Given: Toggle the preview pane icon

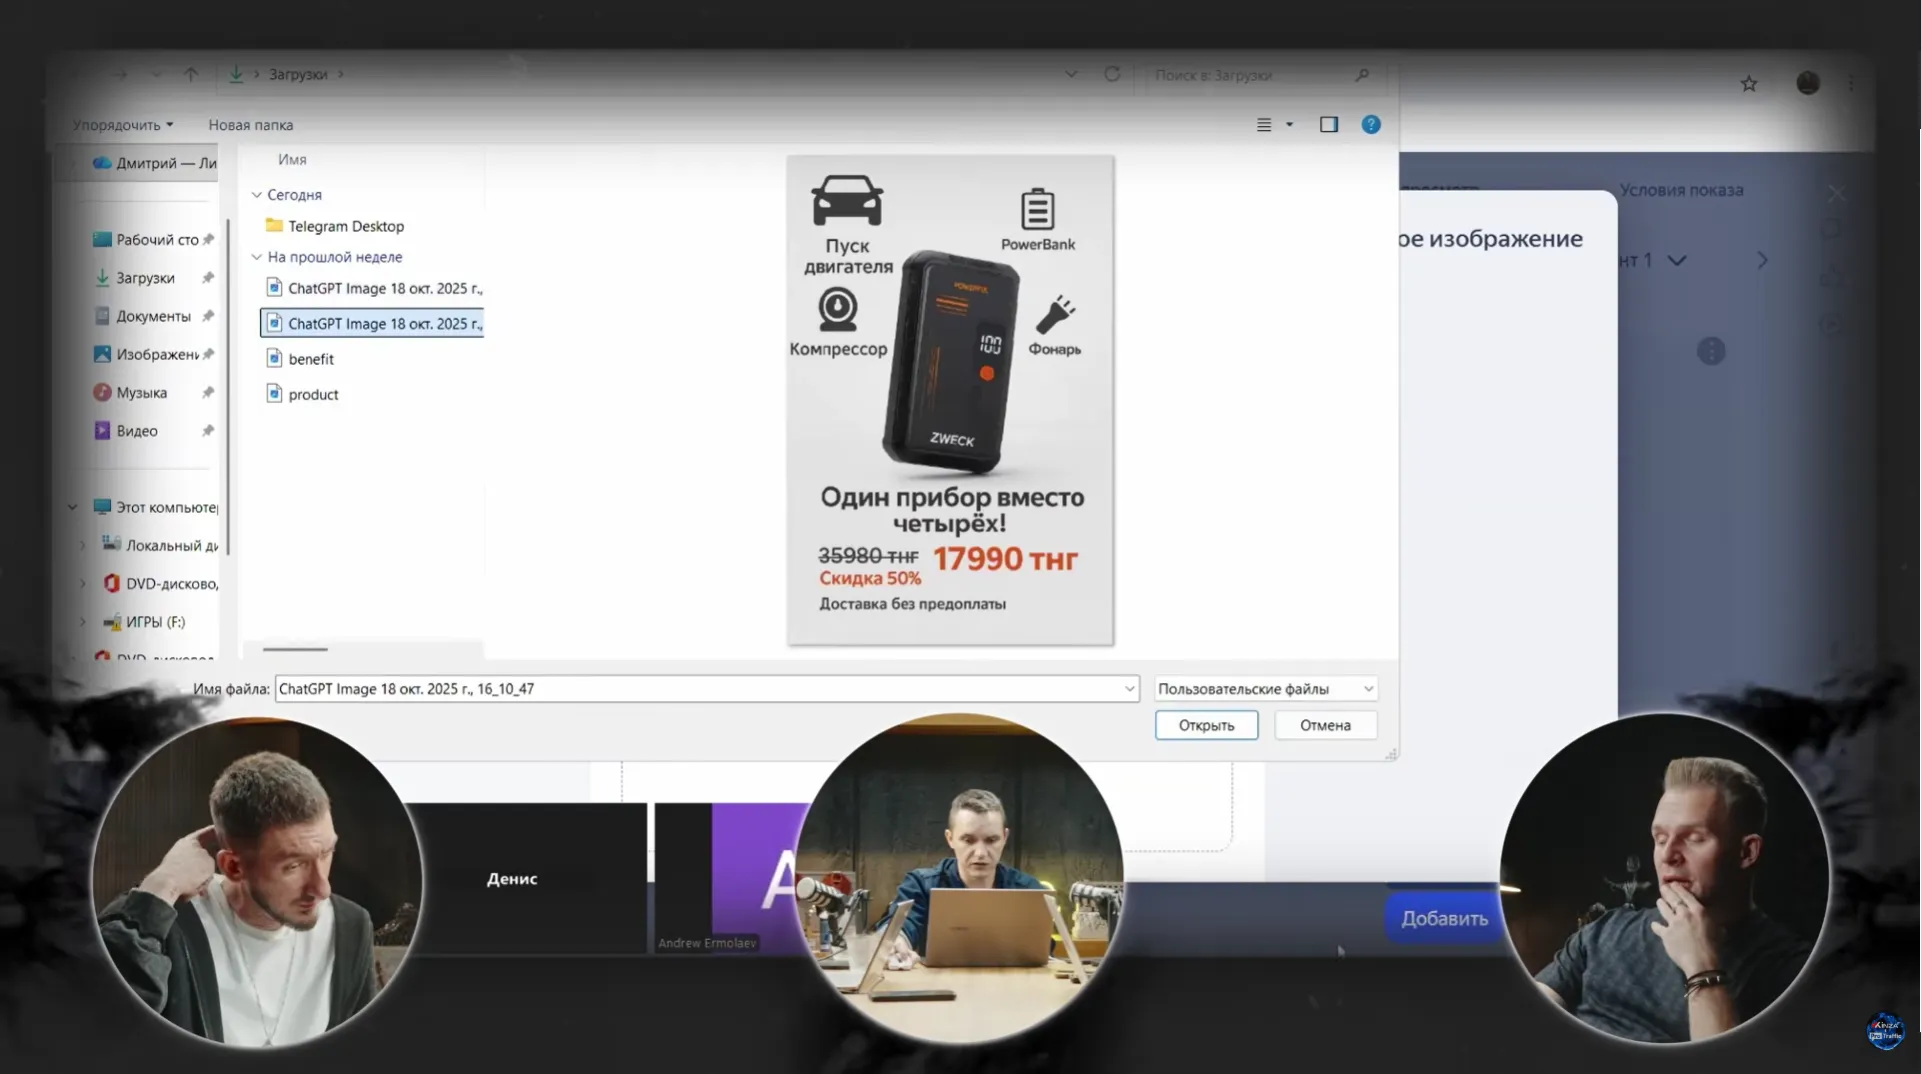Looking at the screenshot, I should 1329,124.
